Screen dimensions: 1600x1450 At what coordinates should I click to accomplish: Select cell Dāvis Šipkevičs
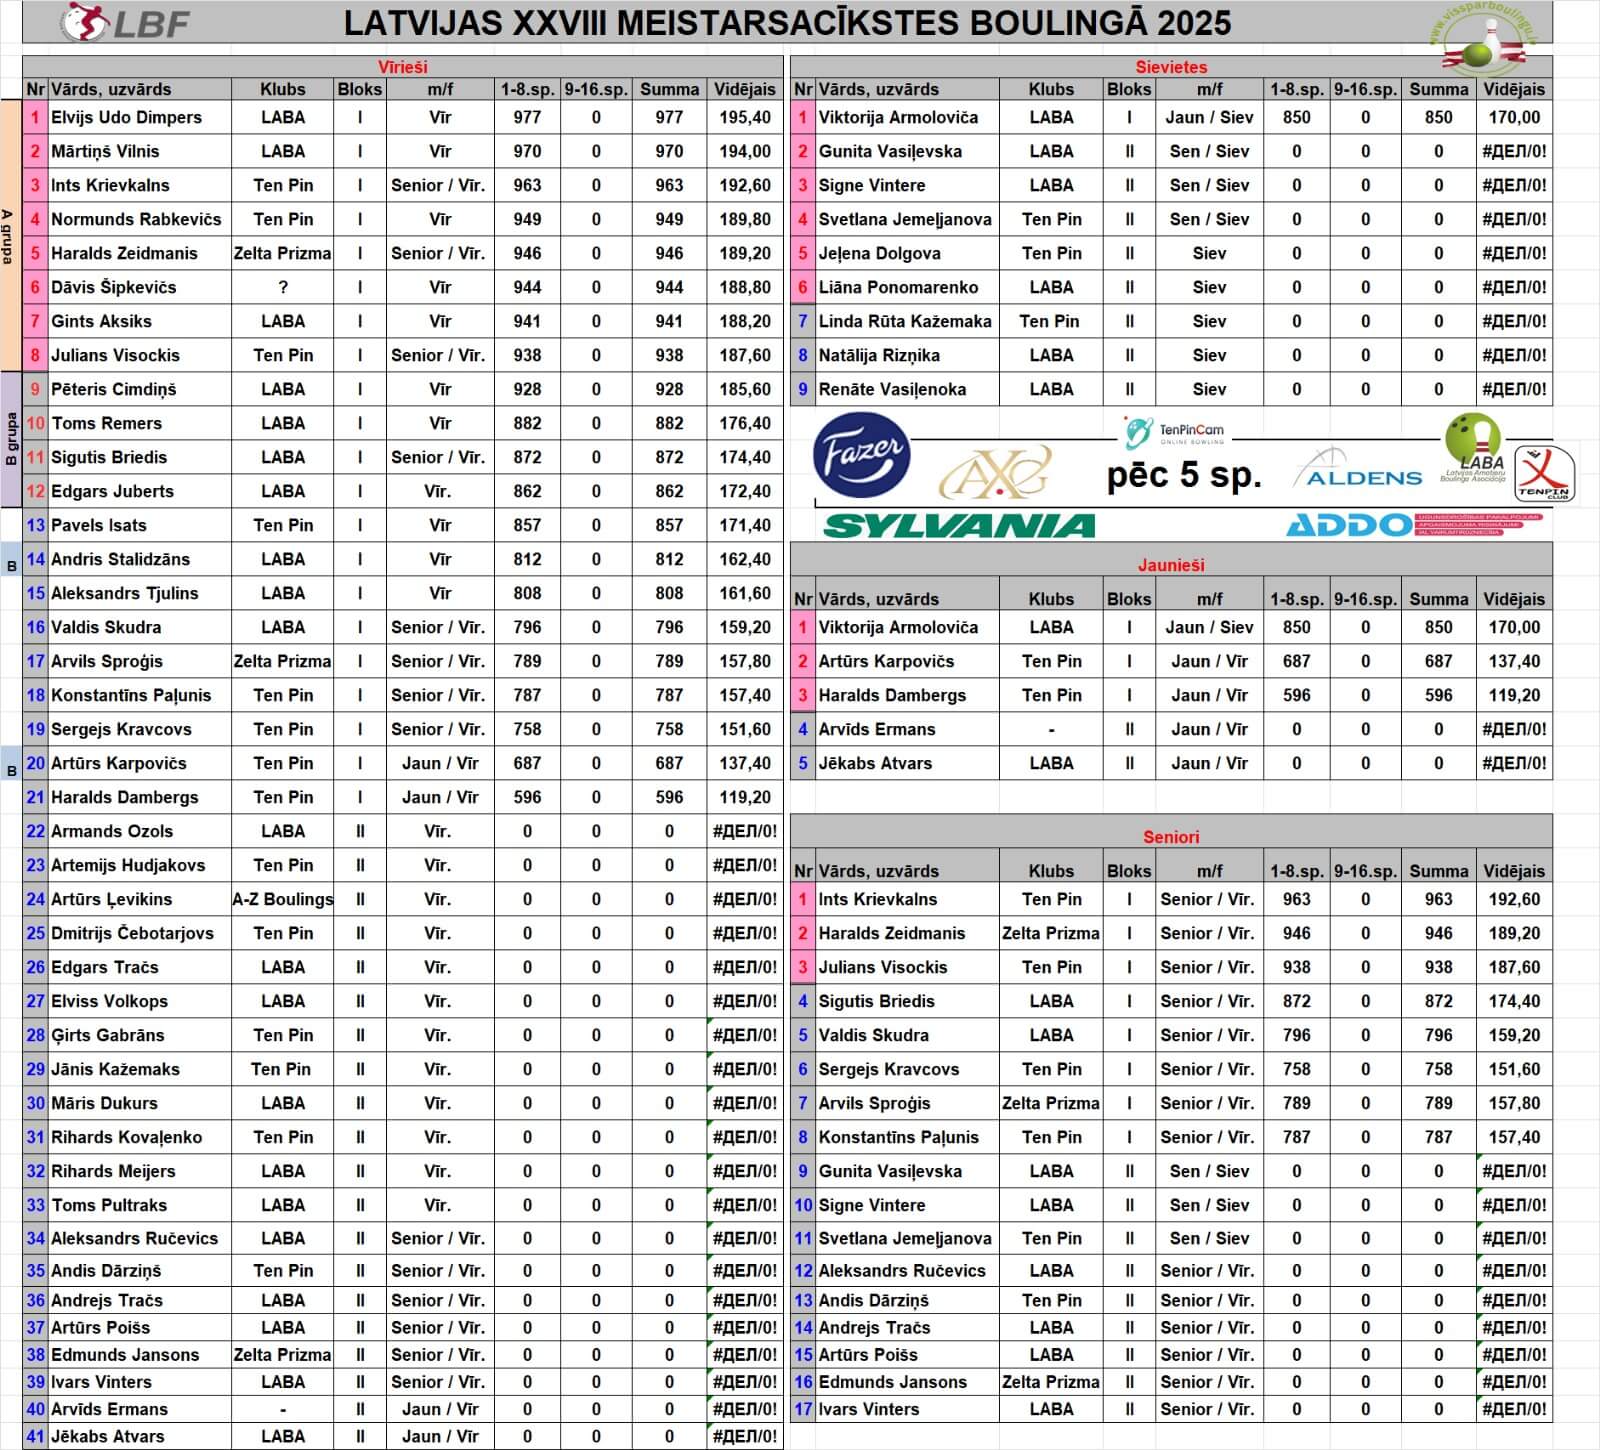point(140,287)
